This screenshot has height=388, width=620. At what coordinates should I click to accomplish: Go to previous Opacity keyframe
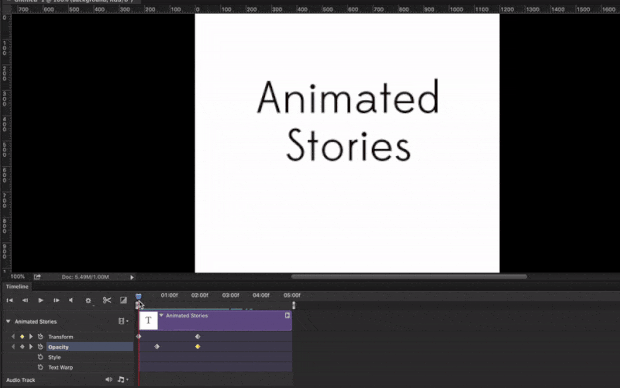(13, 347)
